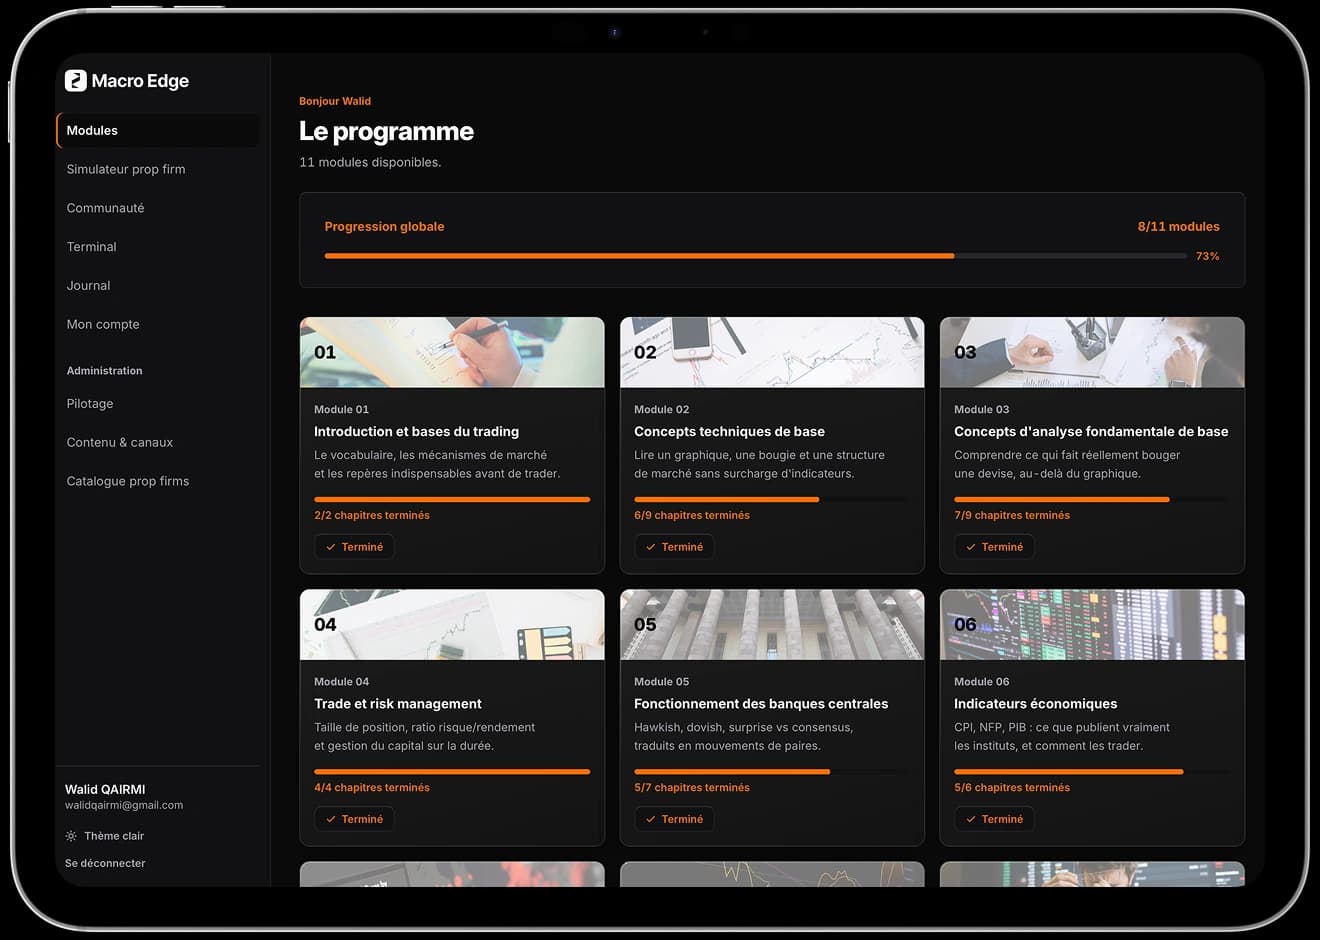Click the Module 05 cover image
This screenshot has height=940, width=1320.
click(x=772, y=625)
